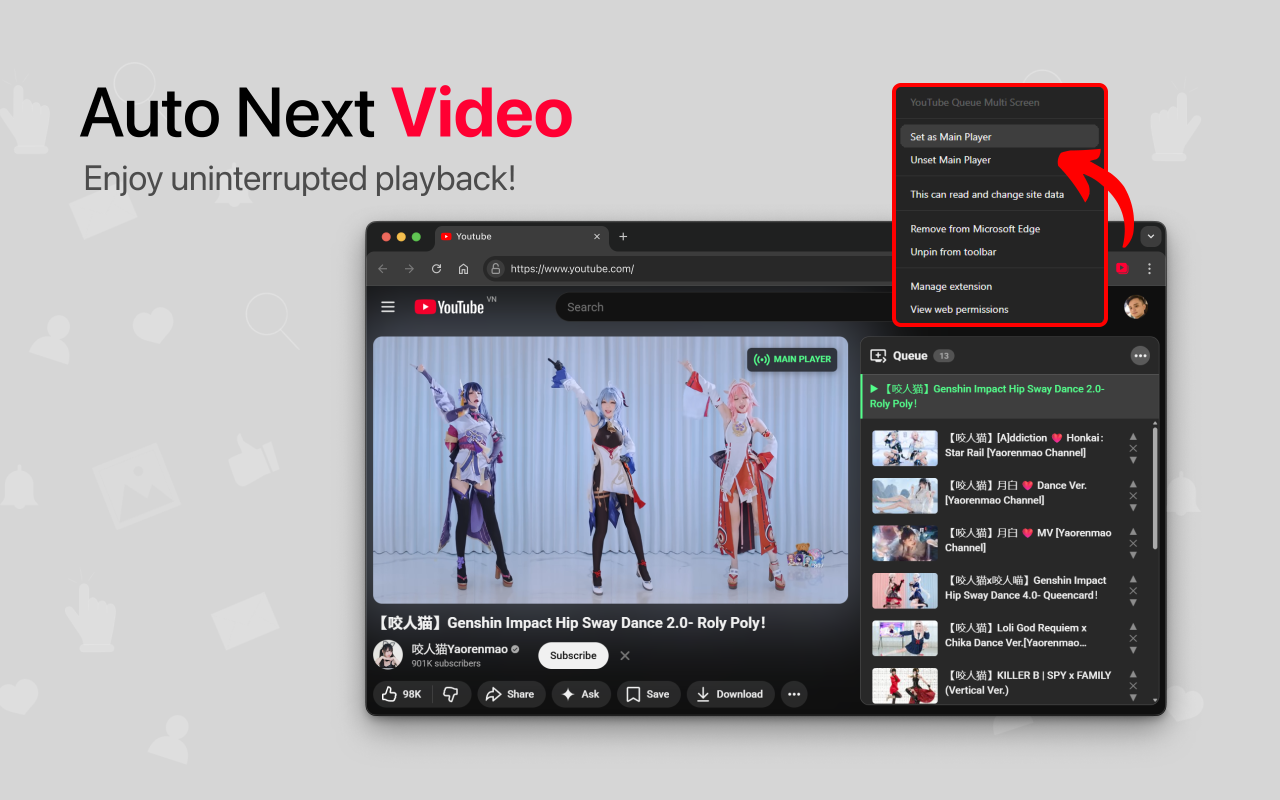1280x800 pixels.
Task: Move the KILLER B item up
Action: click(1133, 674)
